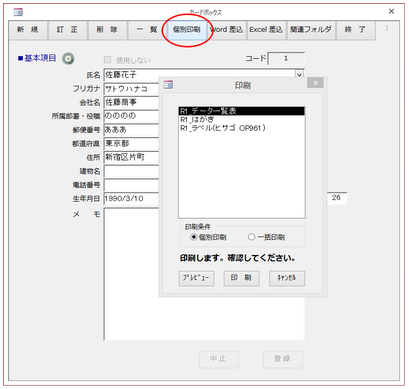The image size is (409, 389).
Task: Click the プレビュー button in print dialog
Action: 196,278
